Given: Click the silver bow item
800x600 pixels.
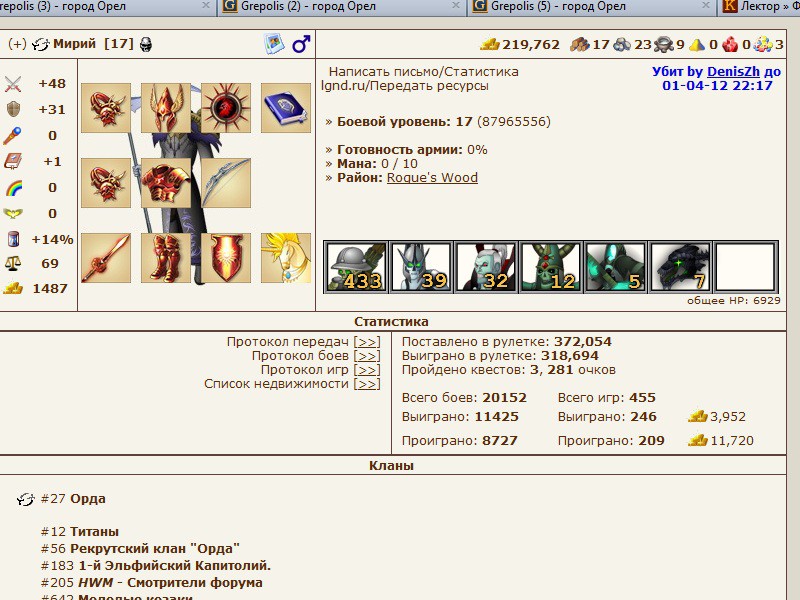Looking at the screenshot, I should pos(226,183).
